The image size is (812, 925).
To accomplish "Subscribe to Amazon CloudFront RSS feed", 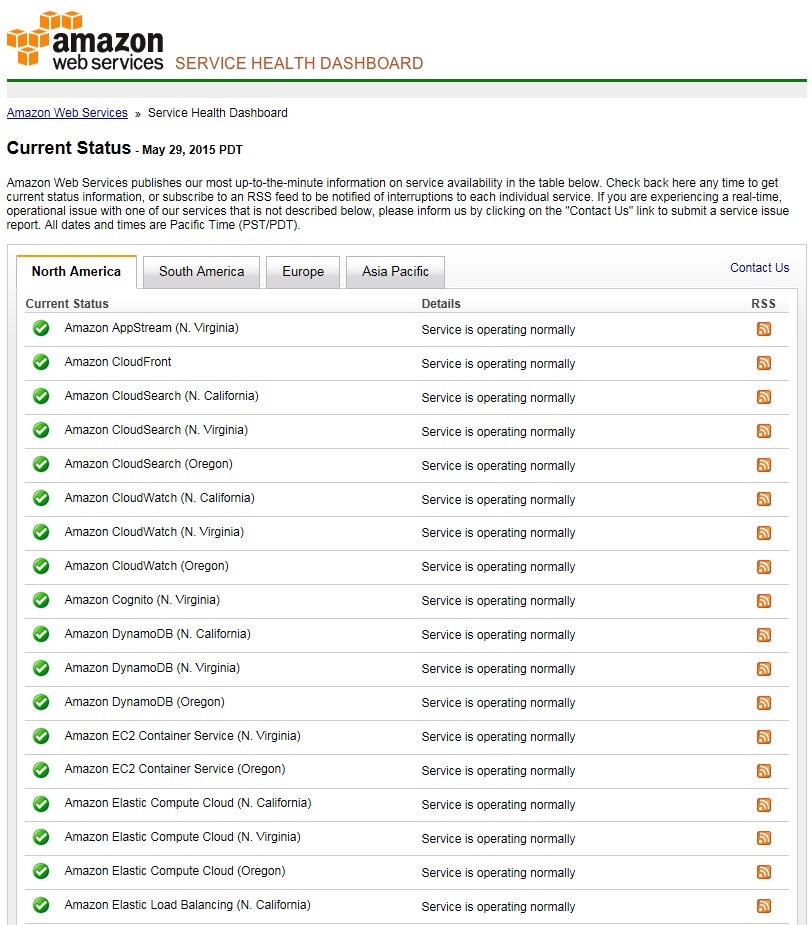I will coord(764,363).
